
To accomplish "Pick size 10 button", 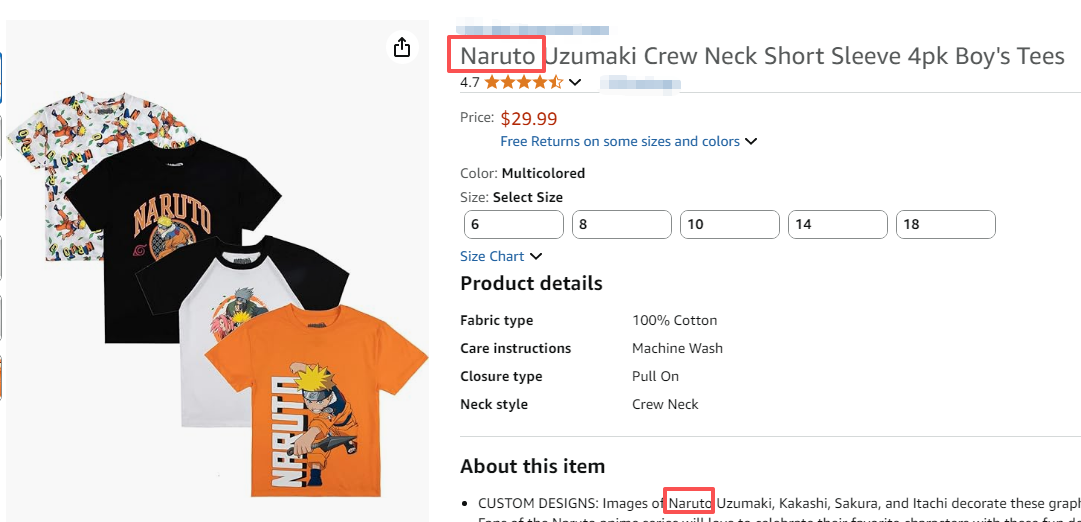I will click(730, 225).
